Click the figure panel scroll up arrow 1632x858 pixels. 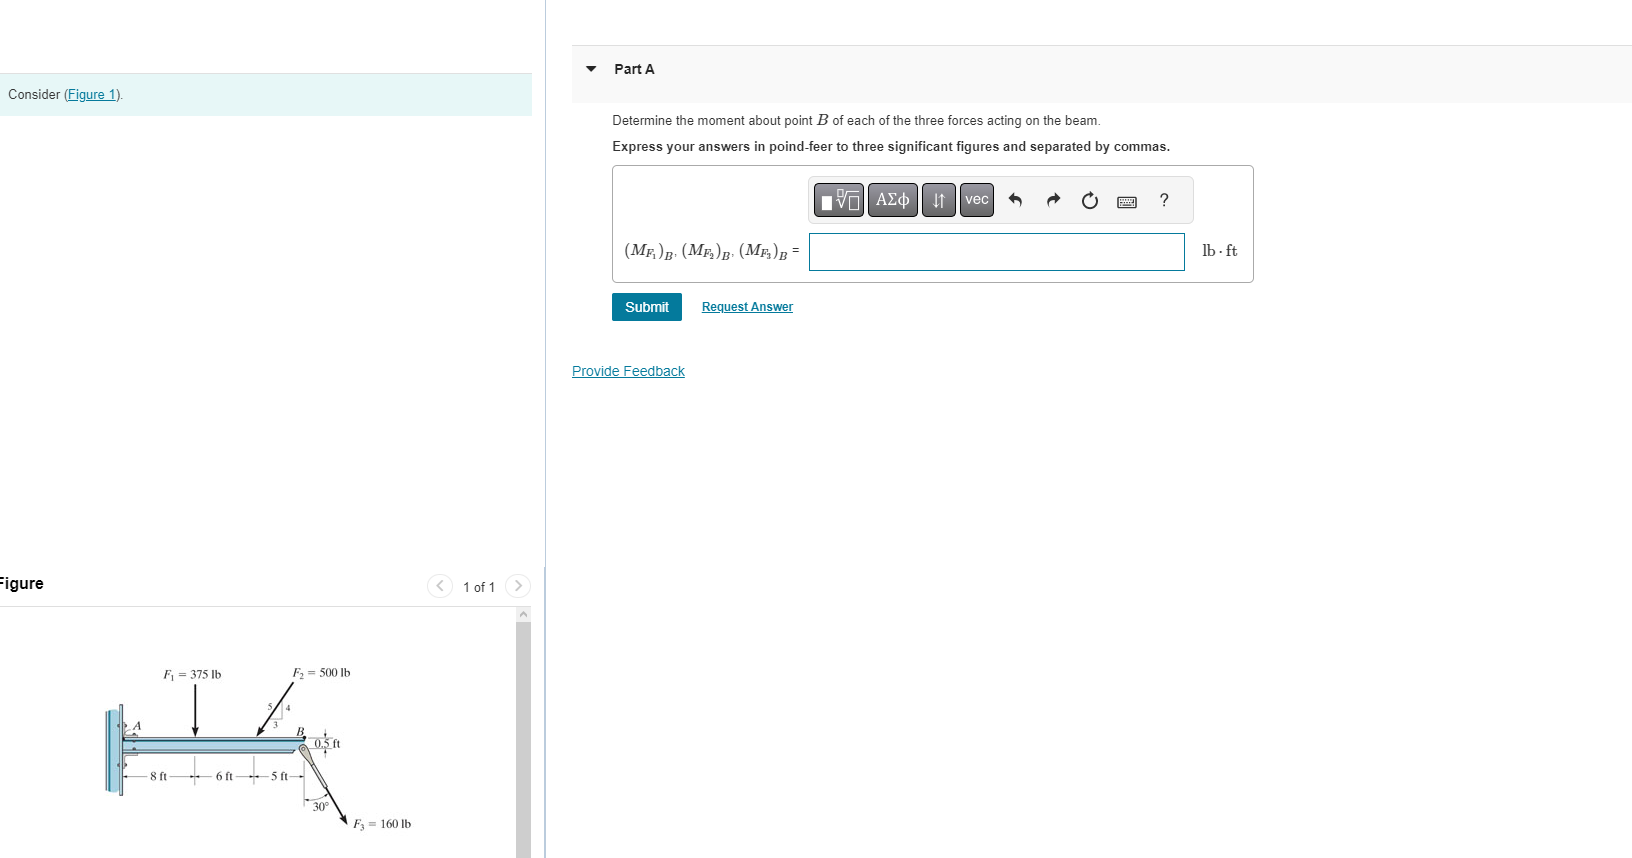523,614
